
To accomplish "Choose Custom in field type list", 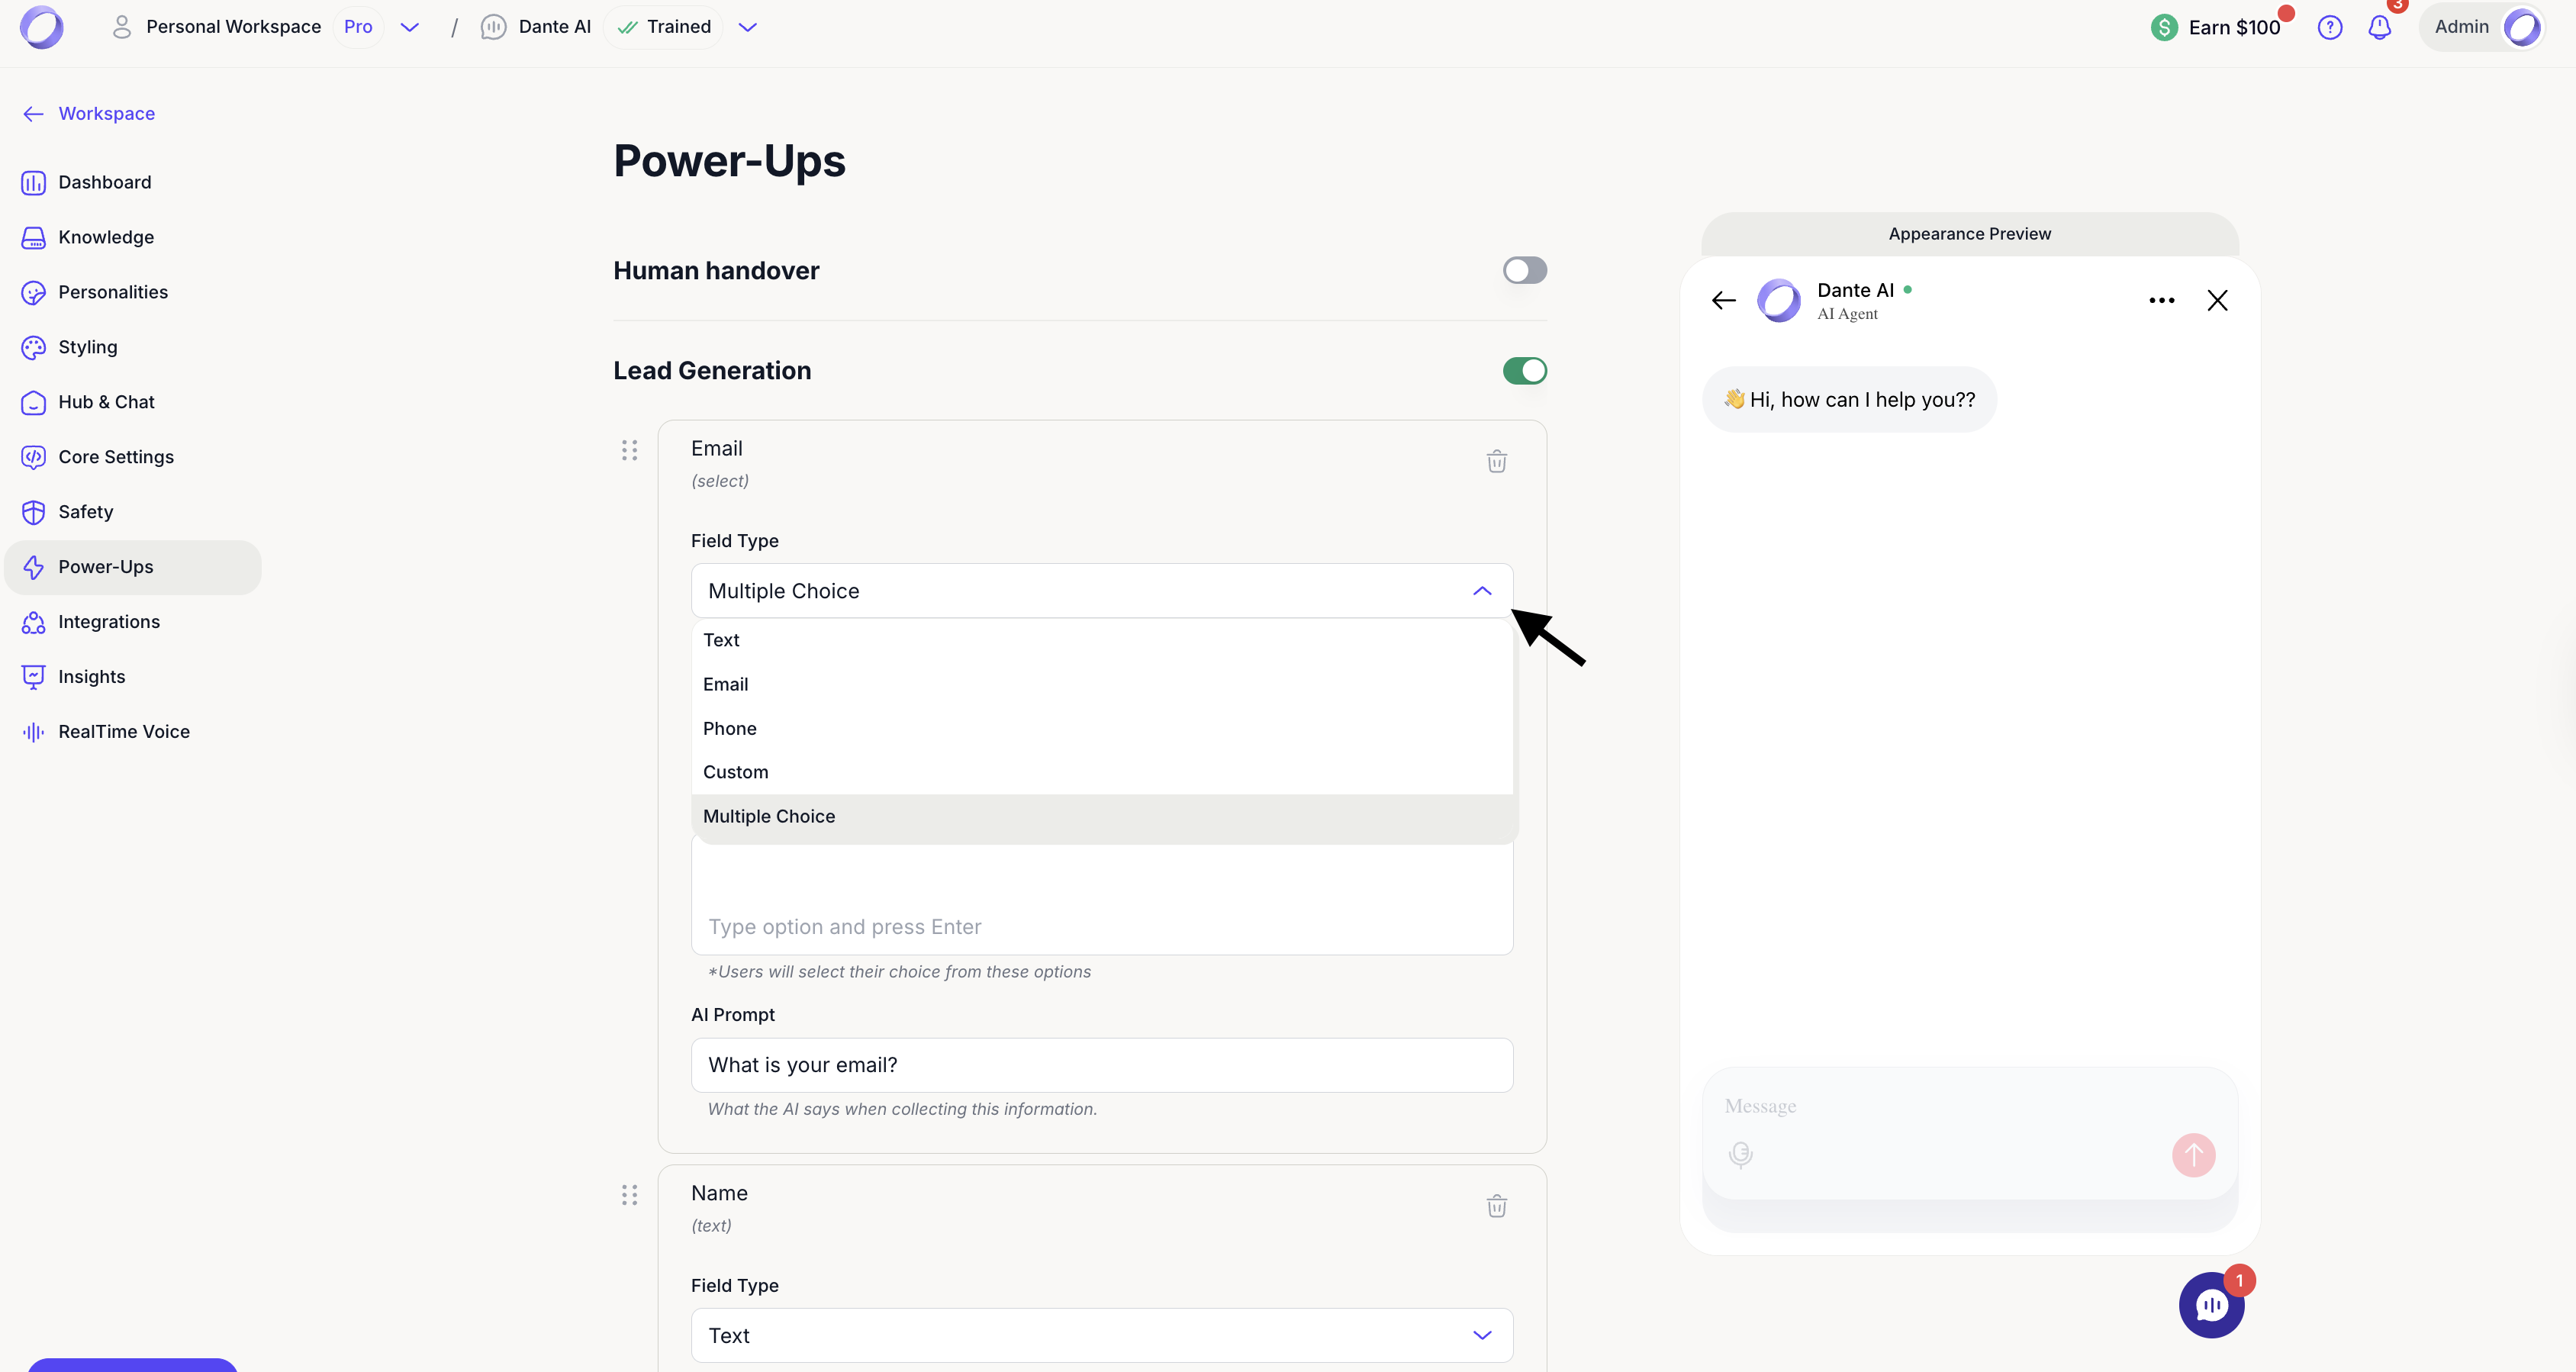I will (x=735, y=772).
